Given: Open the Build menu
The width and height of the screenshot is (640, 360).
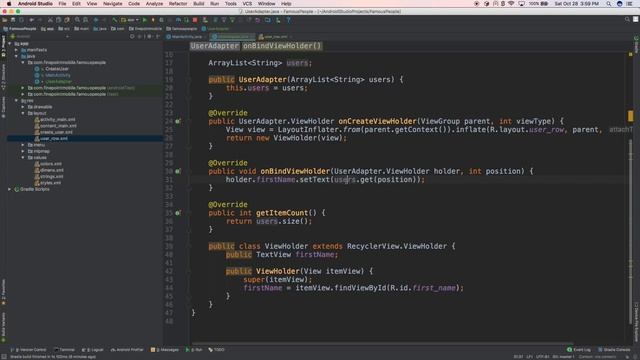Looking at the screenshot, I should (x=199, y=4).
